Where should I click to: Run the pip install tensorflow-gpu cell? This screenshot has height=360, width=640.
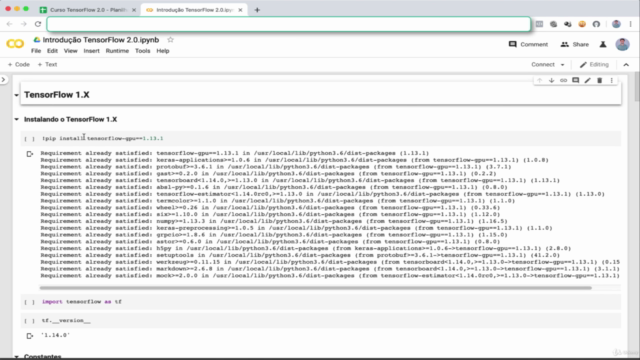(29, 139)
